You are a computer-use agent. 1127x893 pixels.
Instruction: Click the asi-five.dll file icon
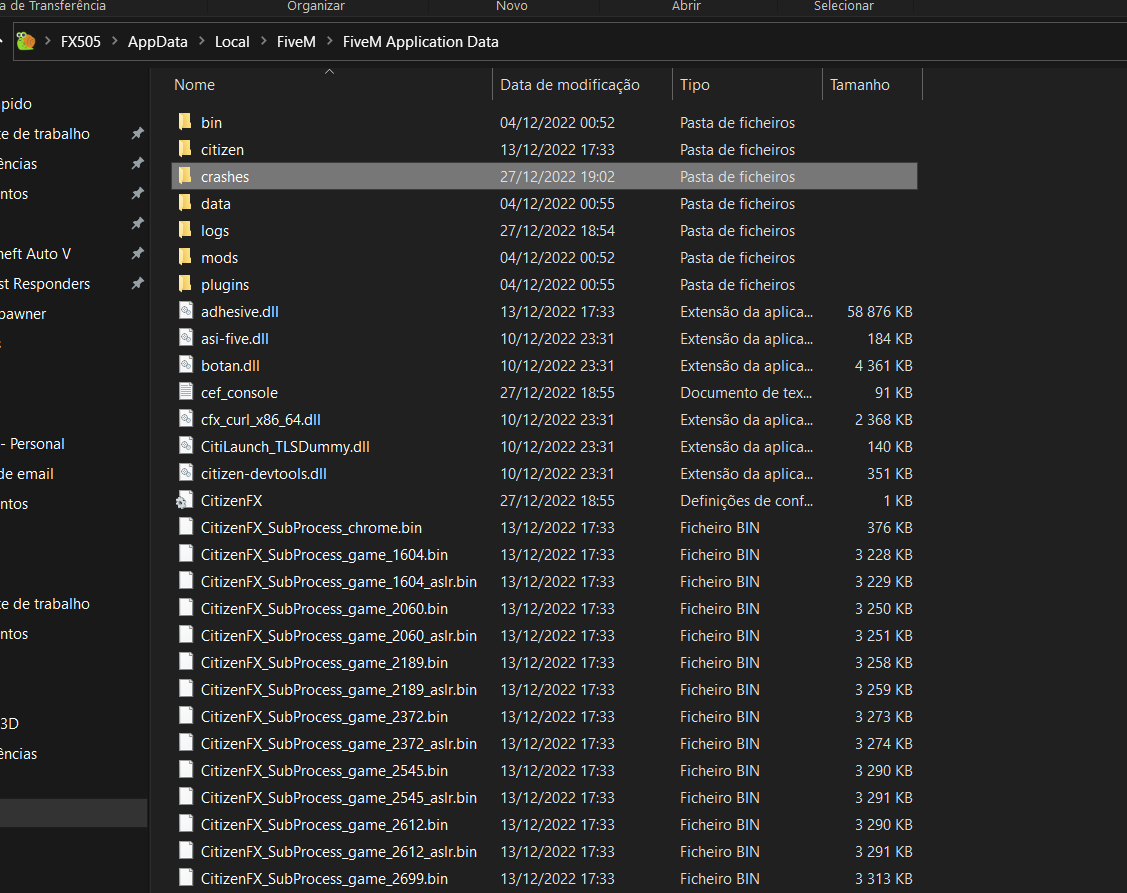point(185,337)
